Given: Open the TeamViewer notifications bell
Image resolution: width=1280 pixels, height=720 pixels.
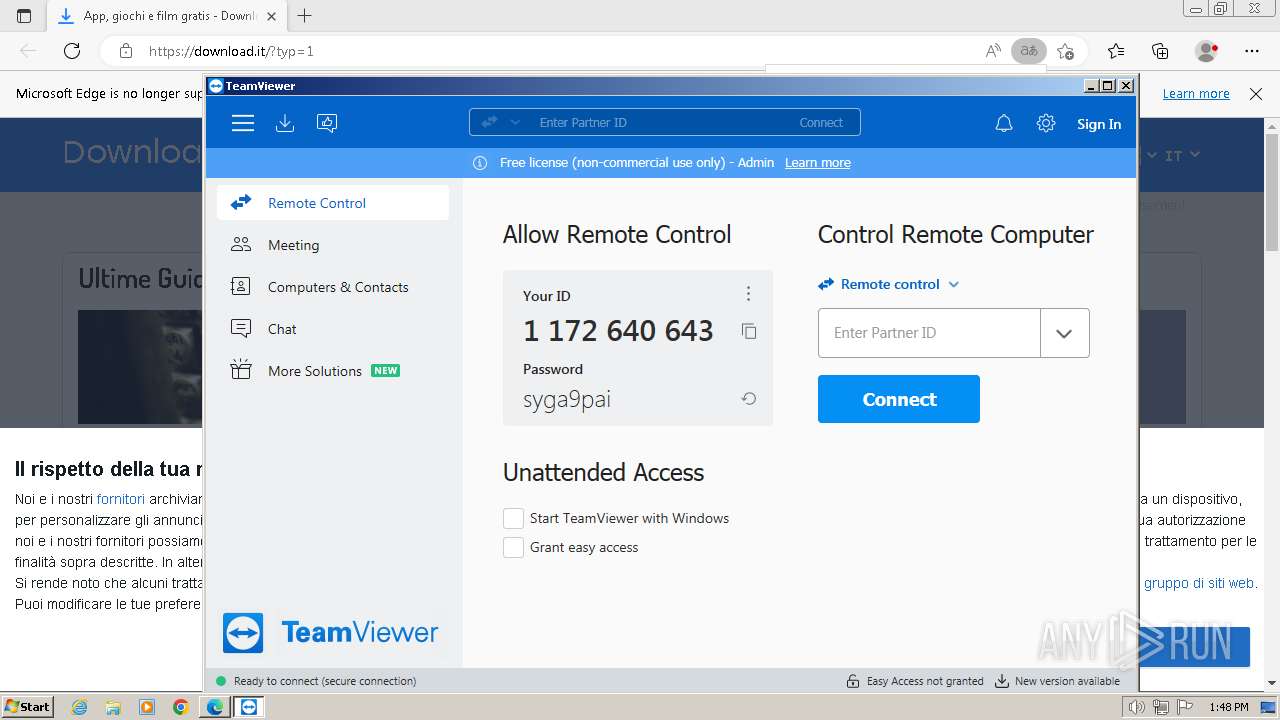Looking at the screenshot, I should tap(1004, 123).
